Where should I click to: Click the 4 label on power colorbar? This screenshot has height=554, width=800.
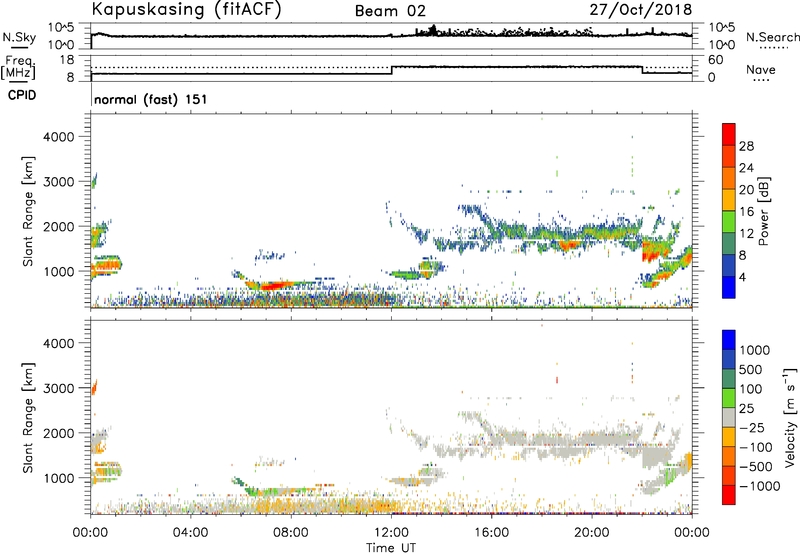click(743, 278)
